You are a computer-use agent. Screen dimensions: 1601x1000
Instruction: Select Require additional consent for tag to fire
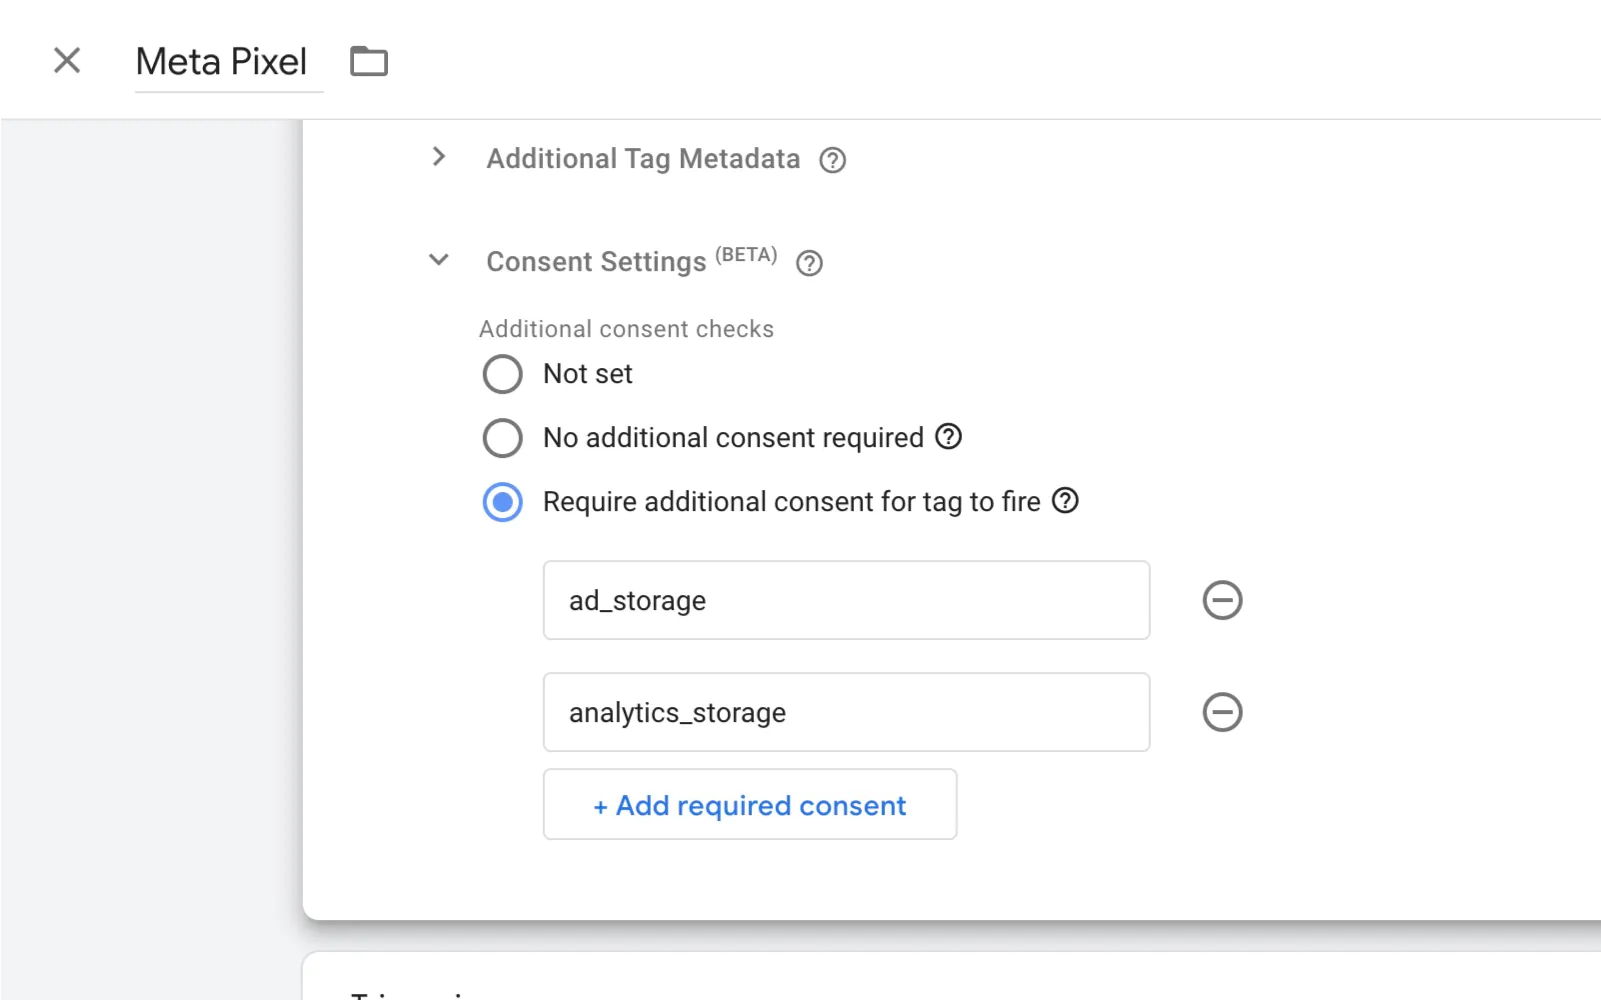pyautogui.click(x=502, y=502)
